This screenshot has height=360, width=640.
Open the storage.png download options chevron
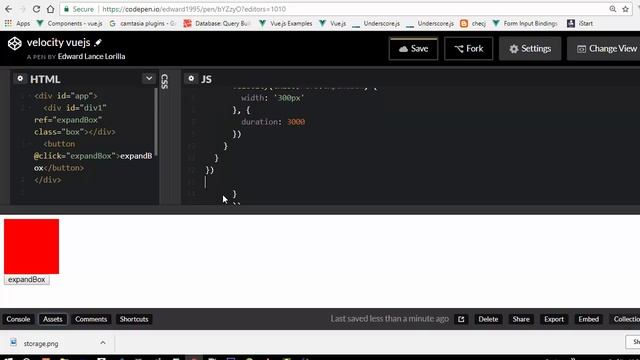tap(103, 343)
